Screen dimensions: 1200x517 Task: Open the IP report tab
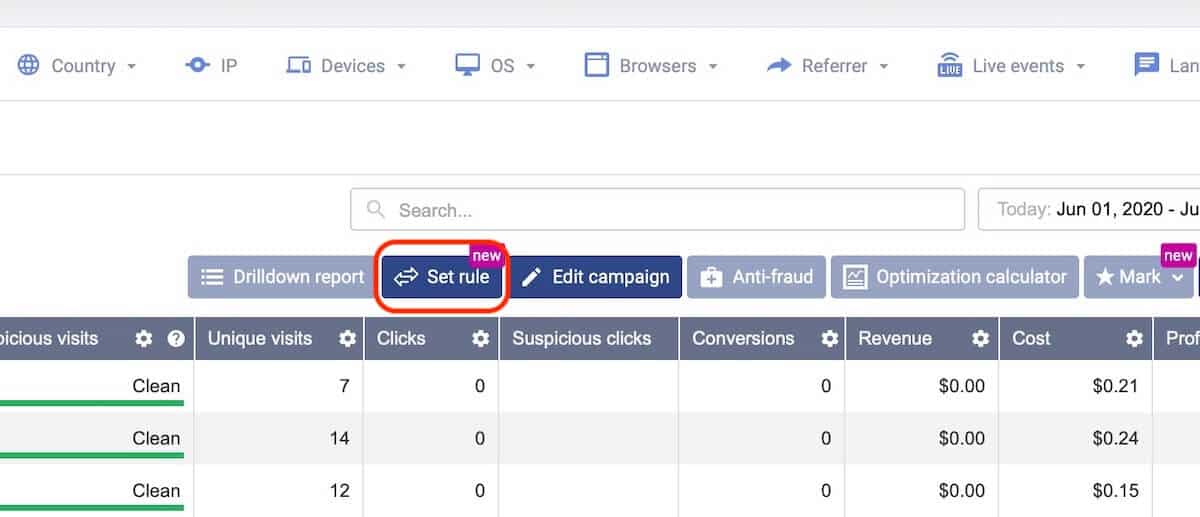point(212,66)
